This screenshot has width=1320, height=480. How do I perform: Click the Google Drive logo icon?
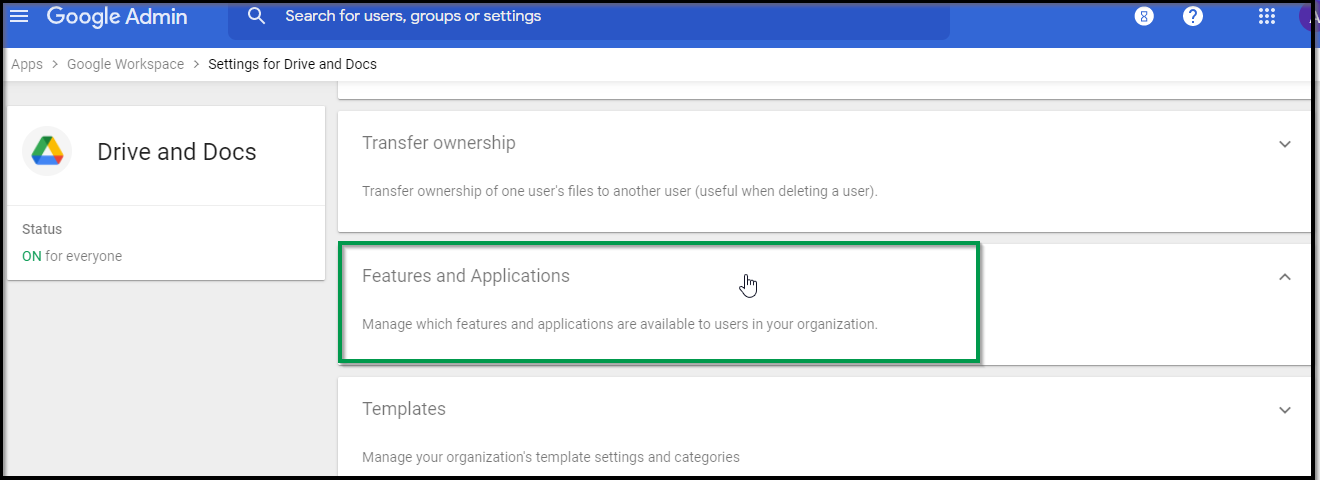tap(47, 152)
